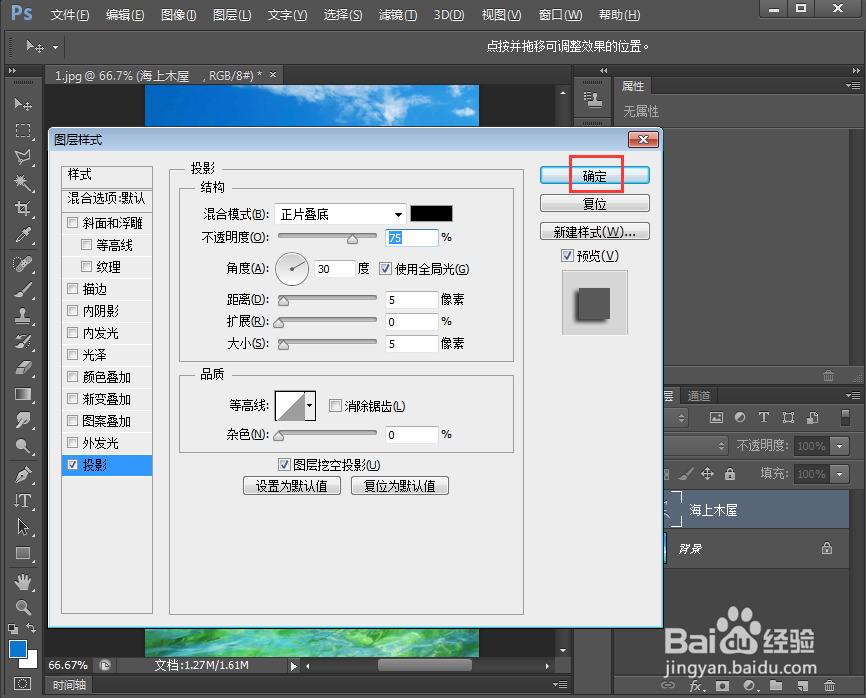Toggle 图层挖空投影 checkbox

point(284,464)
